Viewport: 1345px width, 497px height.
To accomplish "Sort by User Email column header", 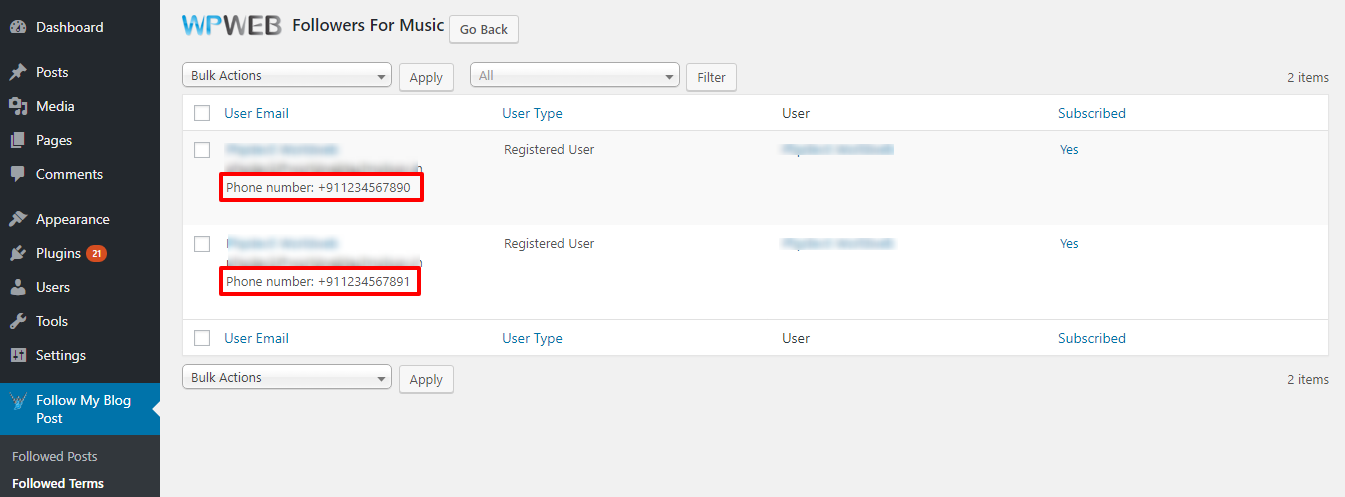I will click(x=256, y=113).
